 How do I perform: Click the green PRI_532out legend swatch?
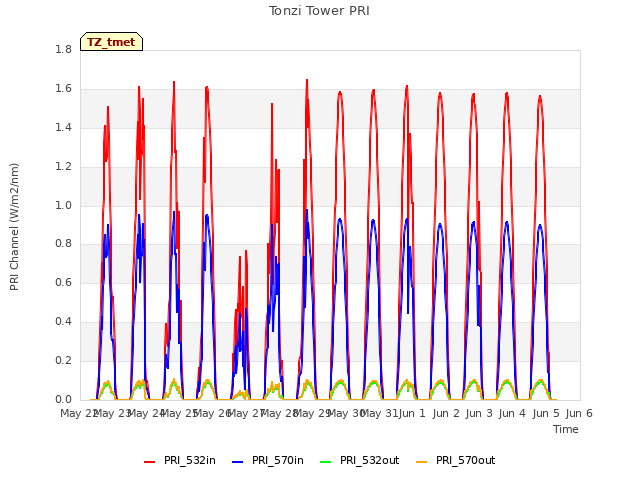[x=326, y=462]
